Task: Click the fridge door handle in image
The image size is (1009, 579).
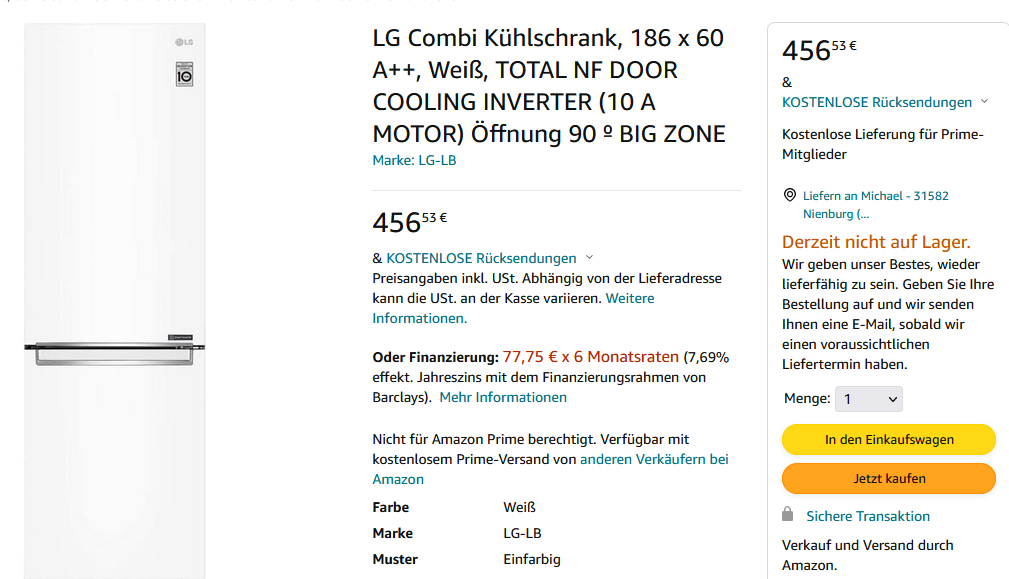Action: click(x=115, y=354)
